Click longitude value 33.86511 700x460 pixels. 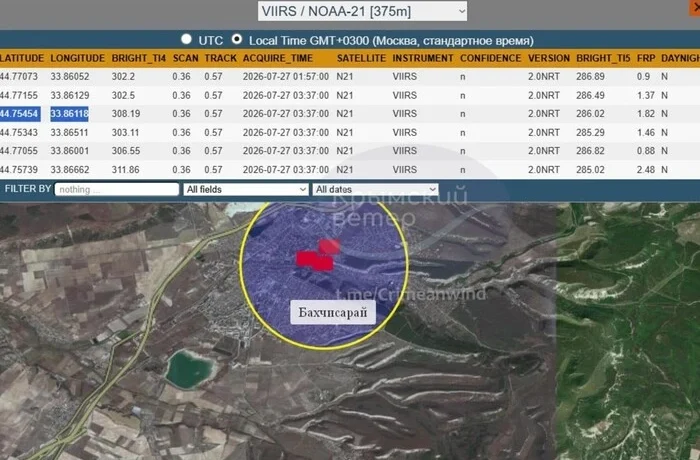pyautogui.click(x=70, y=133)
